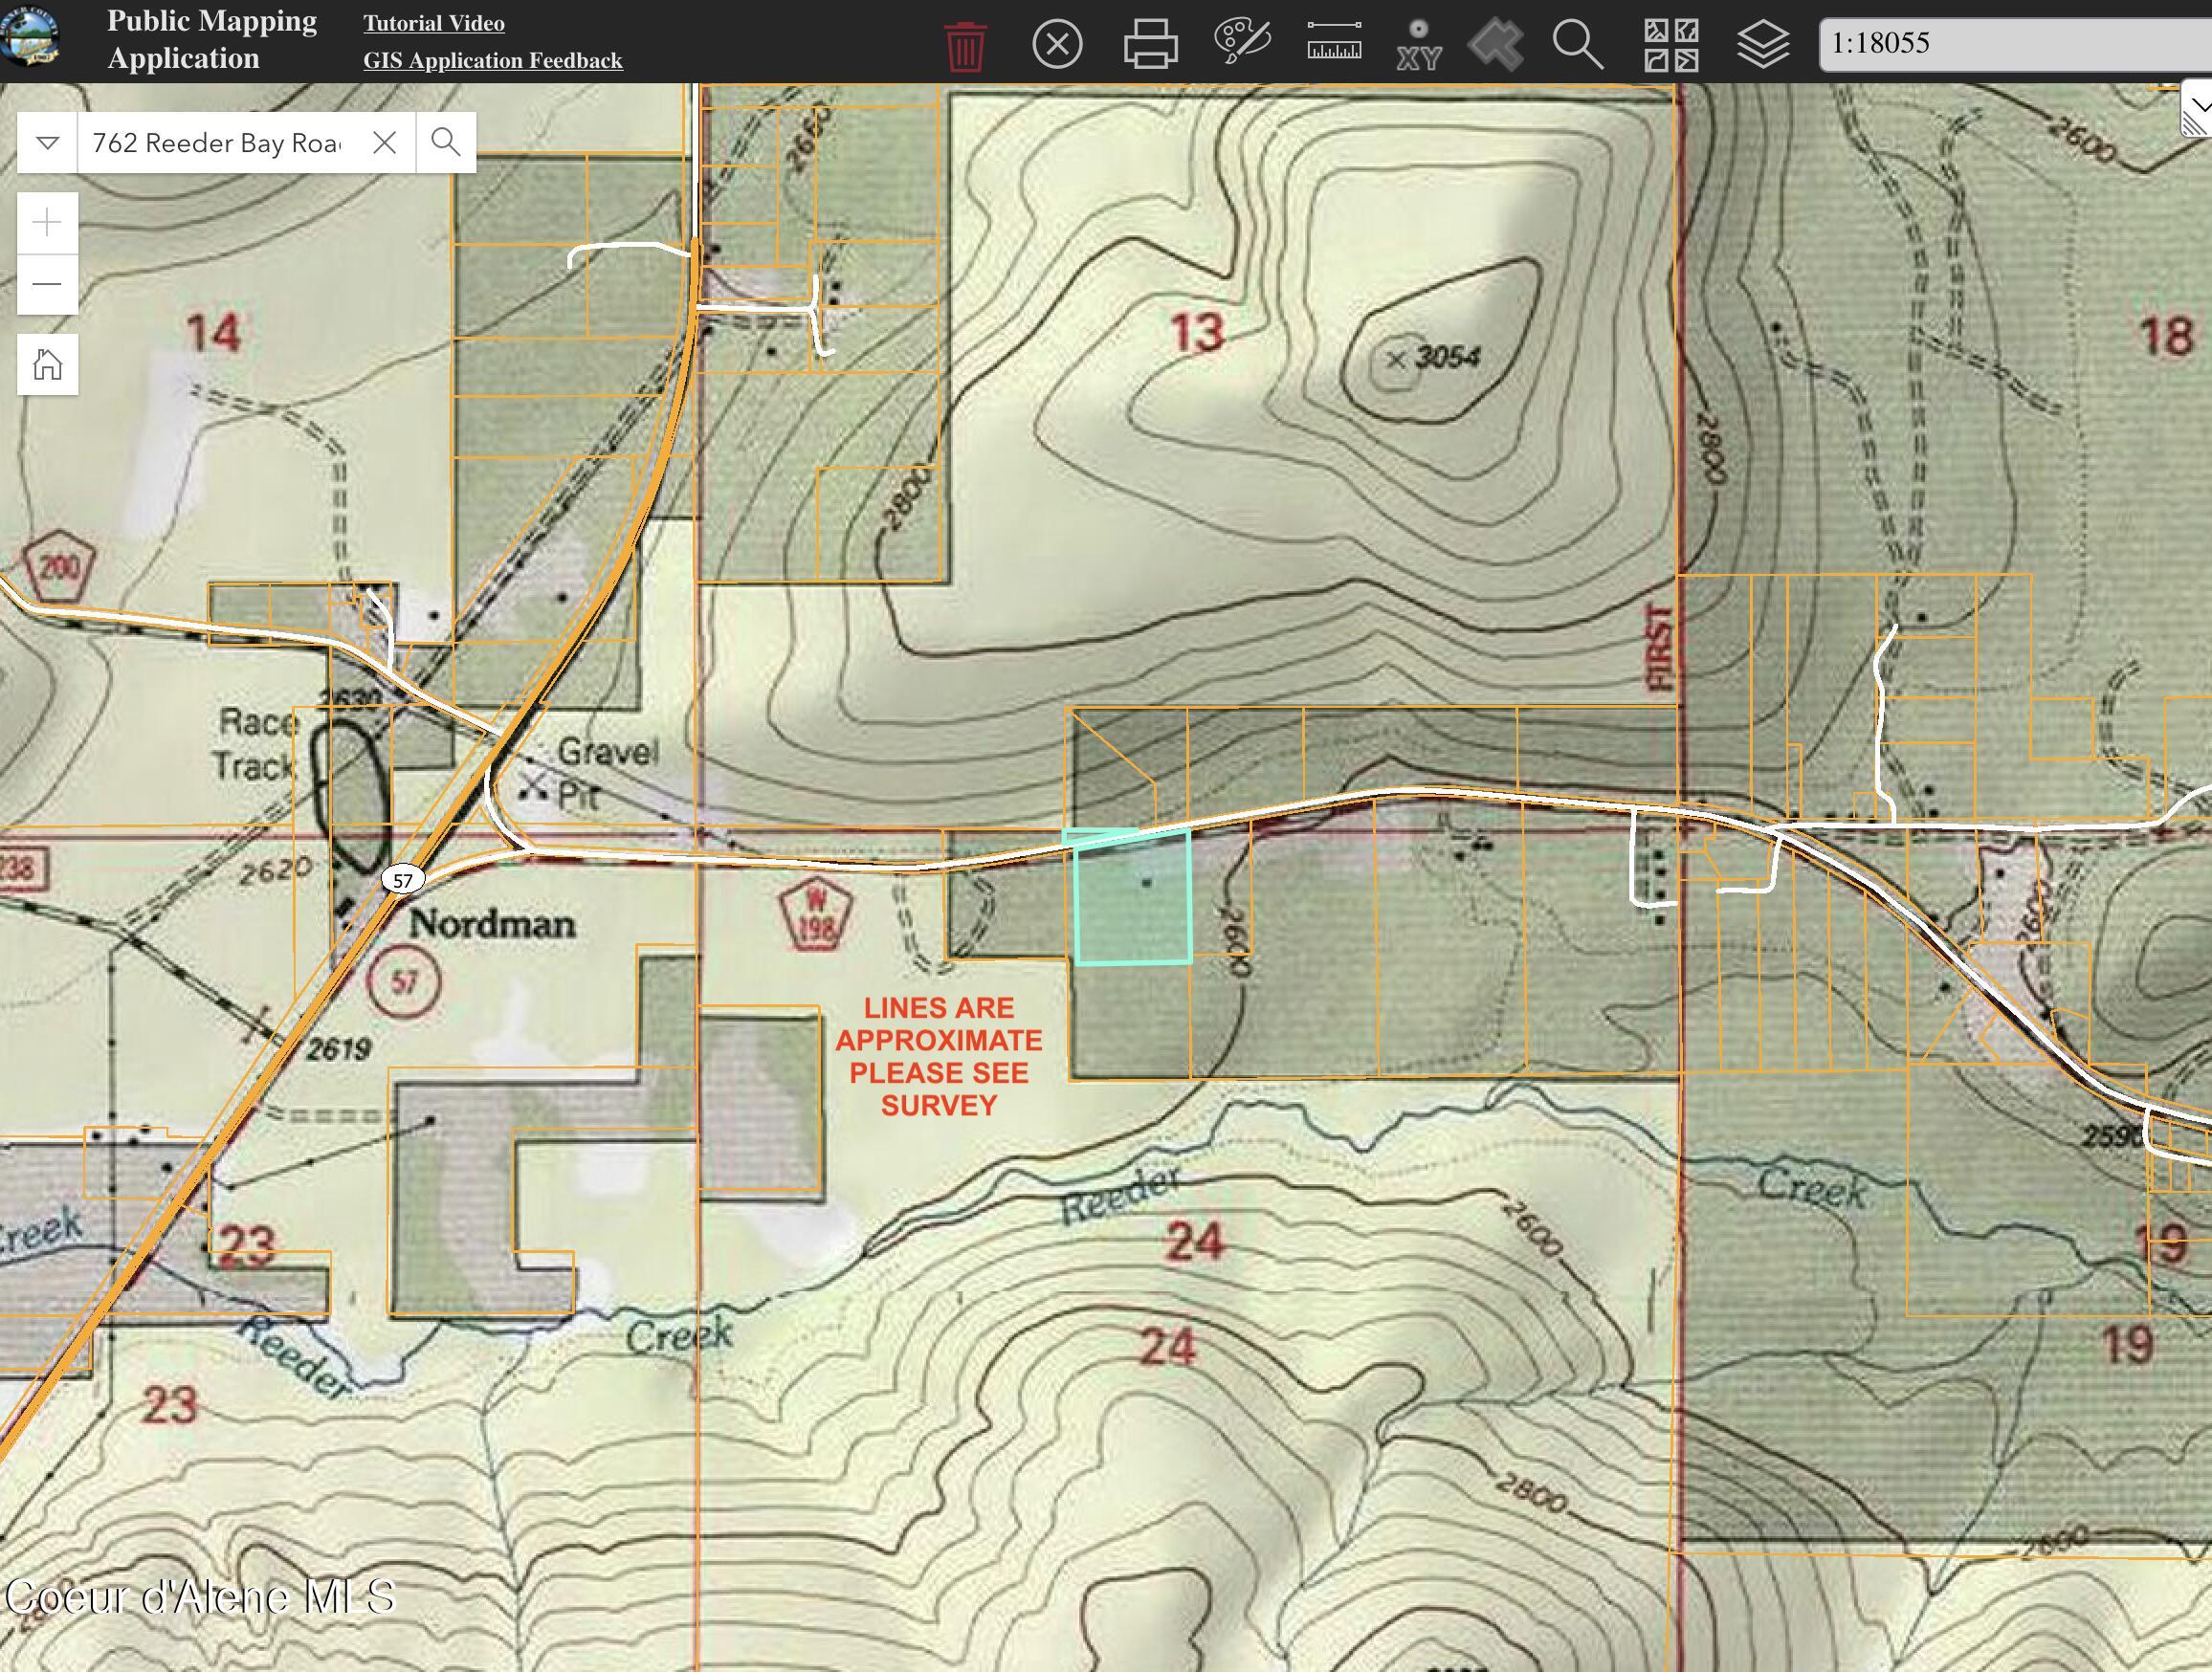Zoom out using the minus control
Image resolution: width=2212 pixels, height=1672 pixels.
(47, 283)
